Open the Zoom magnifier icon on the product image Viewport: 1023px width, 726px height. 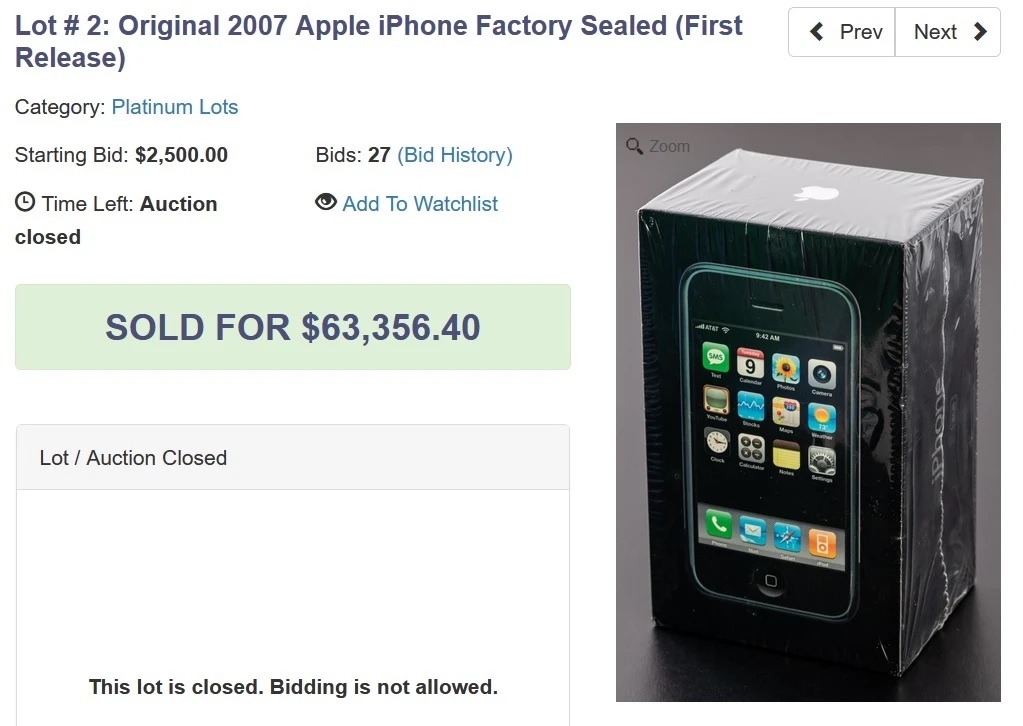[x=634, y=146]
